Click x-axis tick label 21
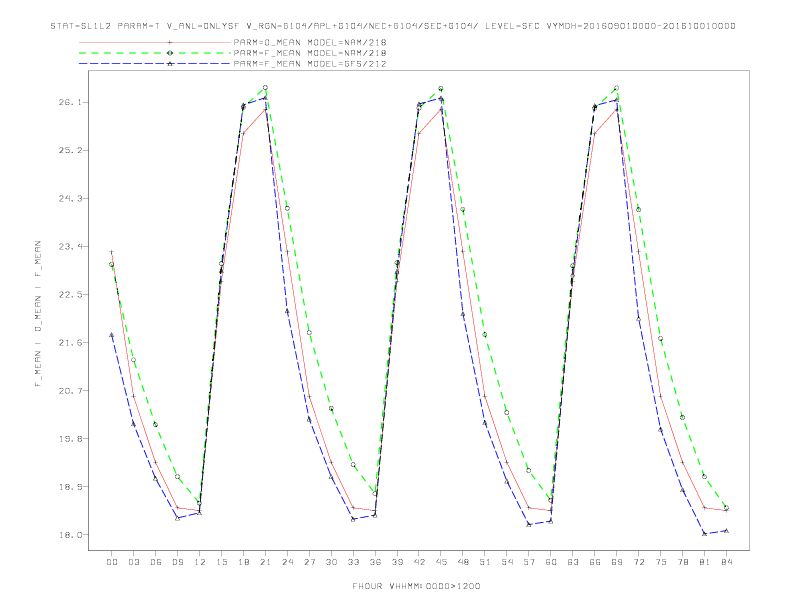Screen dimensions: 792x612 (265, 562)
